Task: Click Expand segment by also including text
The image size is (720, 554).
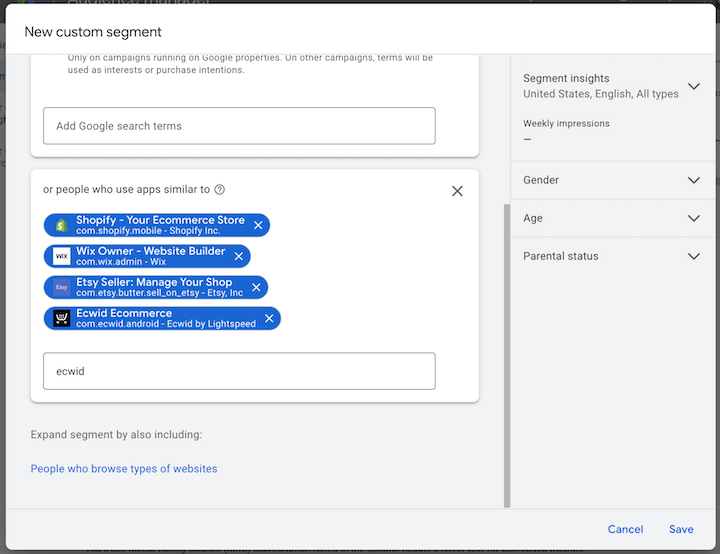Action: tap(116, 435)
